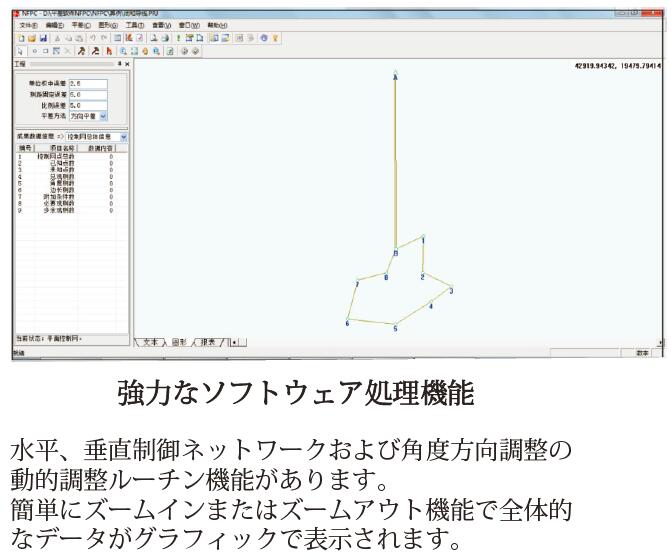Pin the 工程 panel with pushpin icon
This screenshot has height=557, width=671.
[119, 63]
